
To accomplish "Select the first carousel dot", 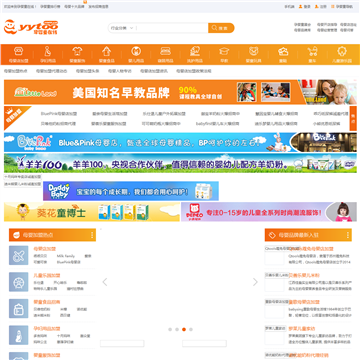I will tap(170, 329).
